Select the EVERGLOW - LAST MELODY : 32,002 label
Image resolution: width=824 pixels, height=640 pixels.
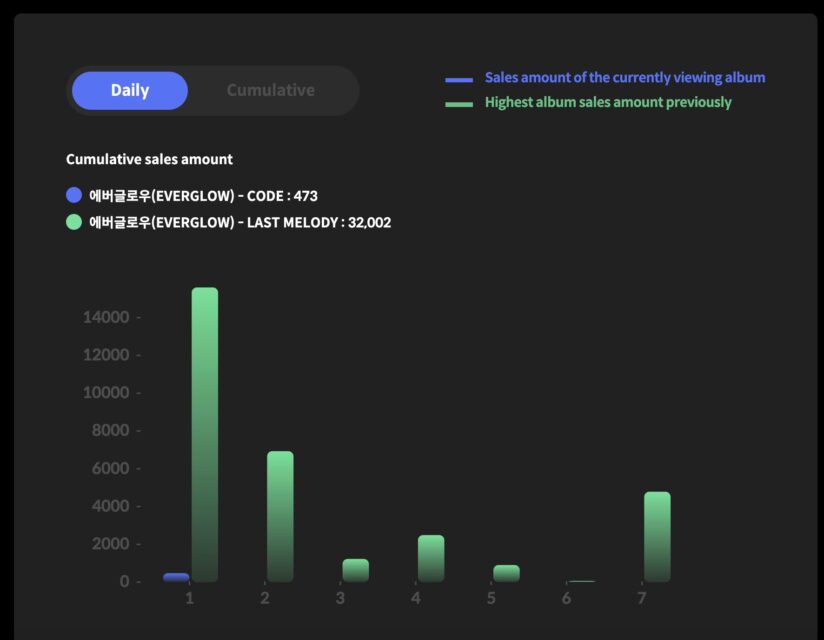[240, 222]
